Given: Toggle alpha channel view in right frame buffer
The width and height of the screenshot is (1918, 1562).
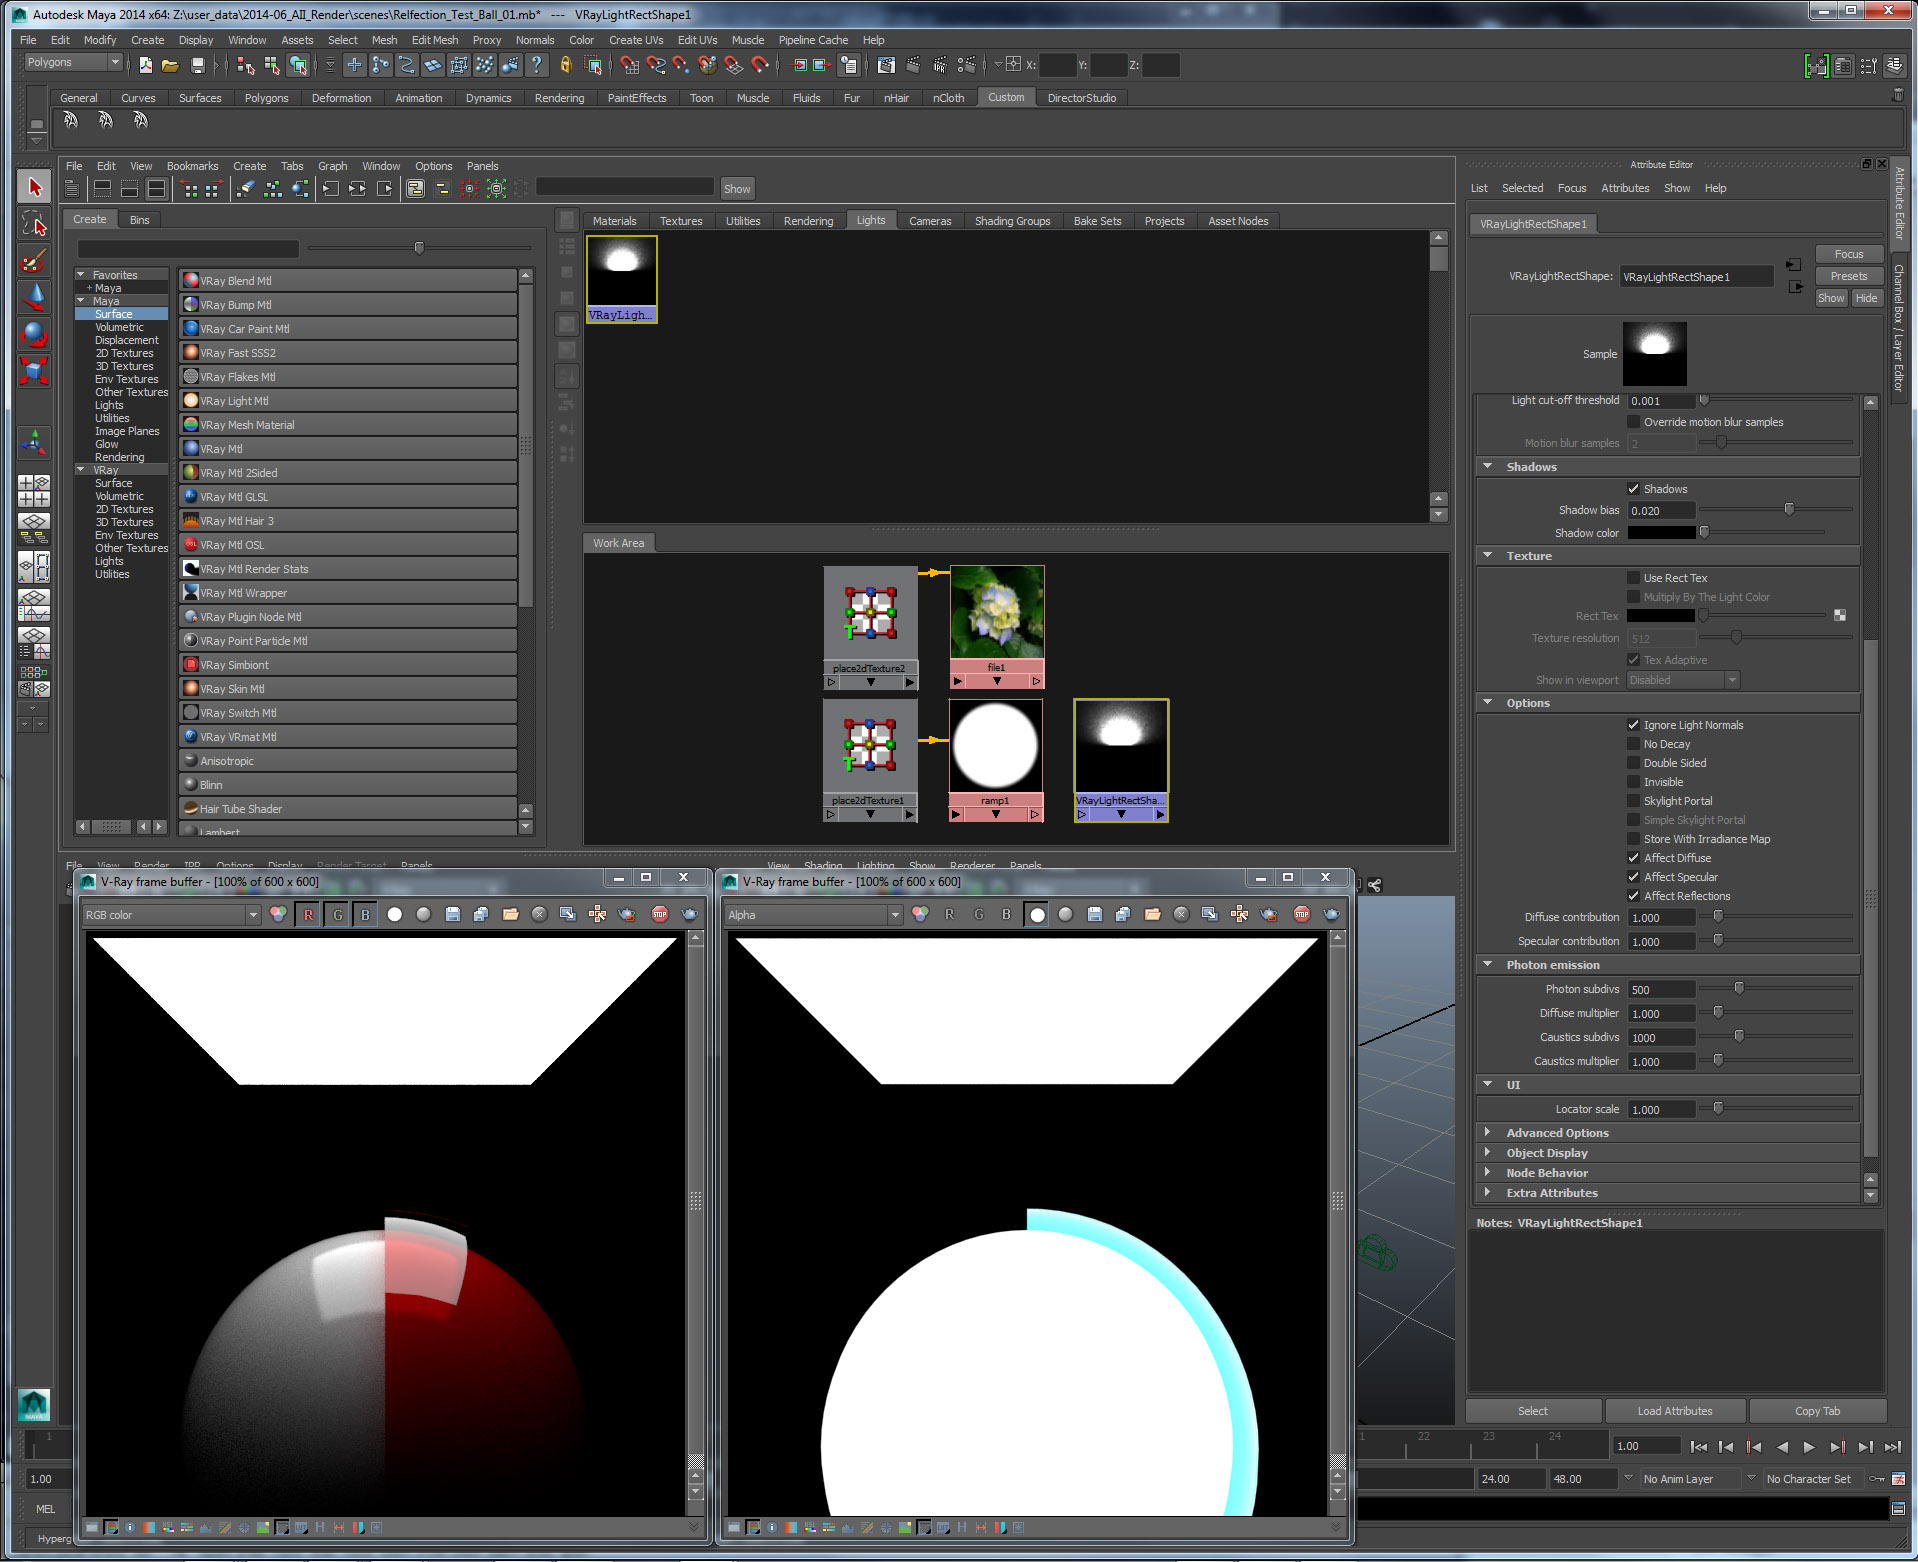Looking at the screenshot, I should pos(1037,914).
